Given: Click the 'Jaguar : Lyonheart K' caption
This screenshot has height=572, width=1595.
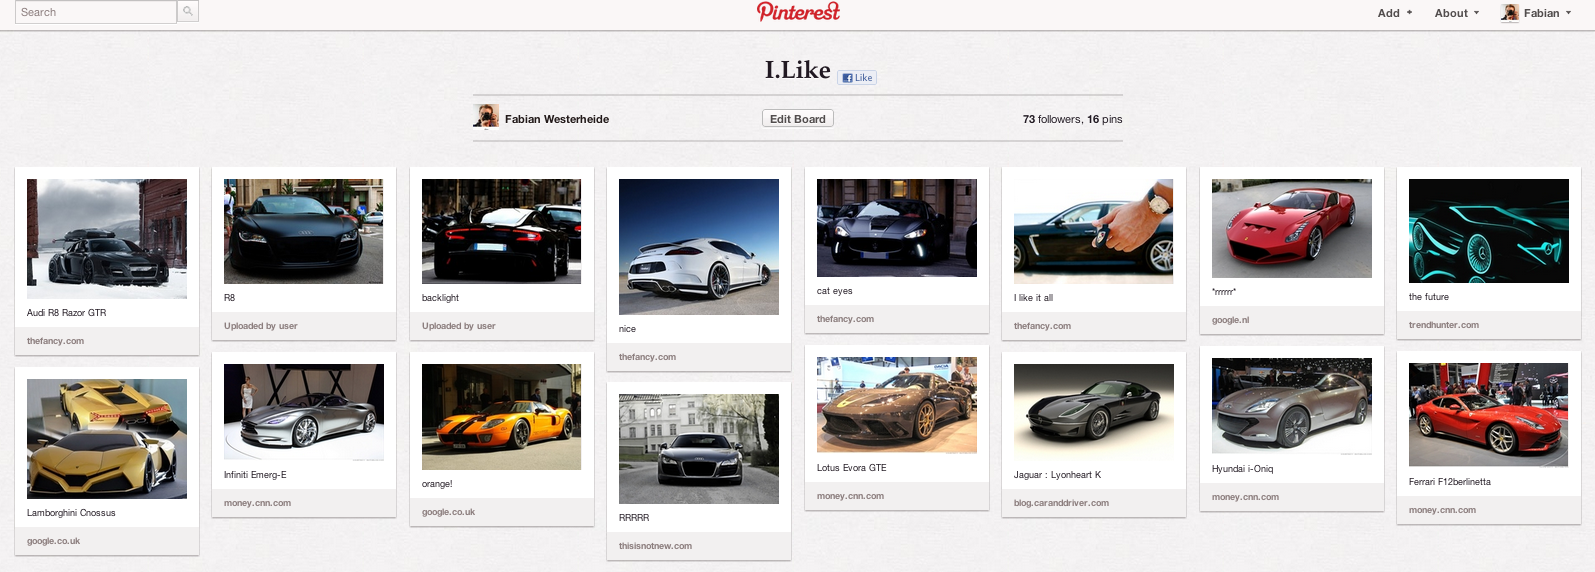Looking at the screenshot, I should point(1057,475).
